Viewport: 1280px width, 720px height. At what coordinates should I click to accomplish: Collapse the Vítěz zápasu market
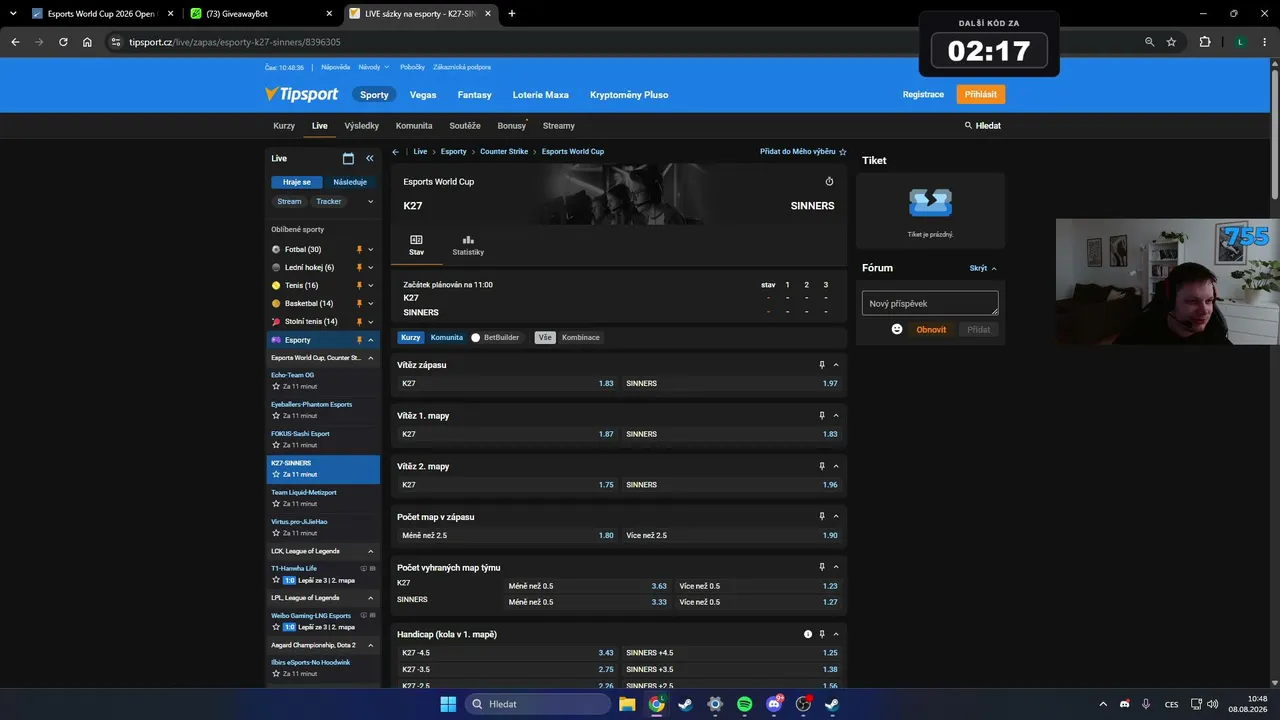click(836, 365)
